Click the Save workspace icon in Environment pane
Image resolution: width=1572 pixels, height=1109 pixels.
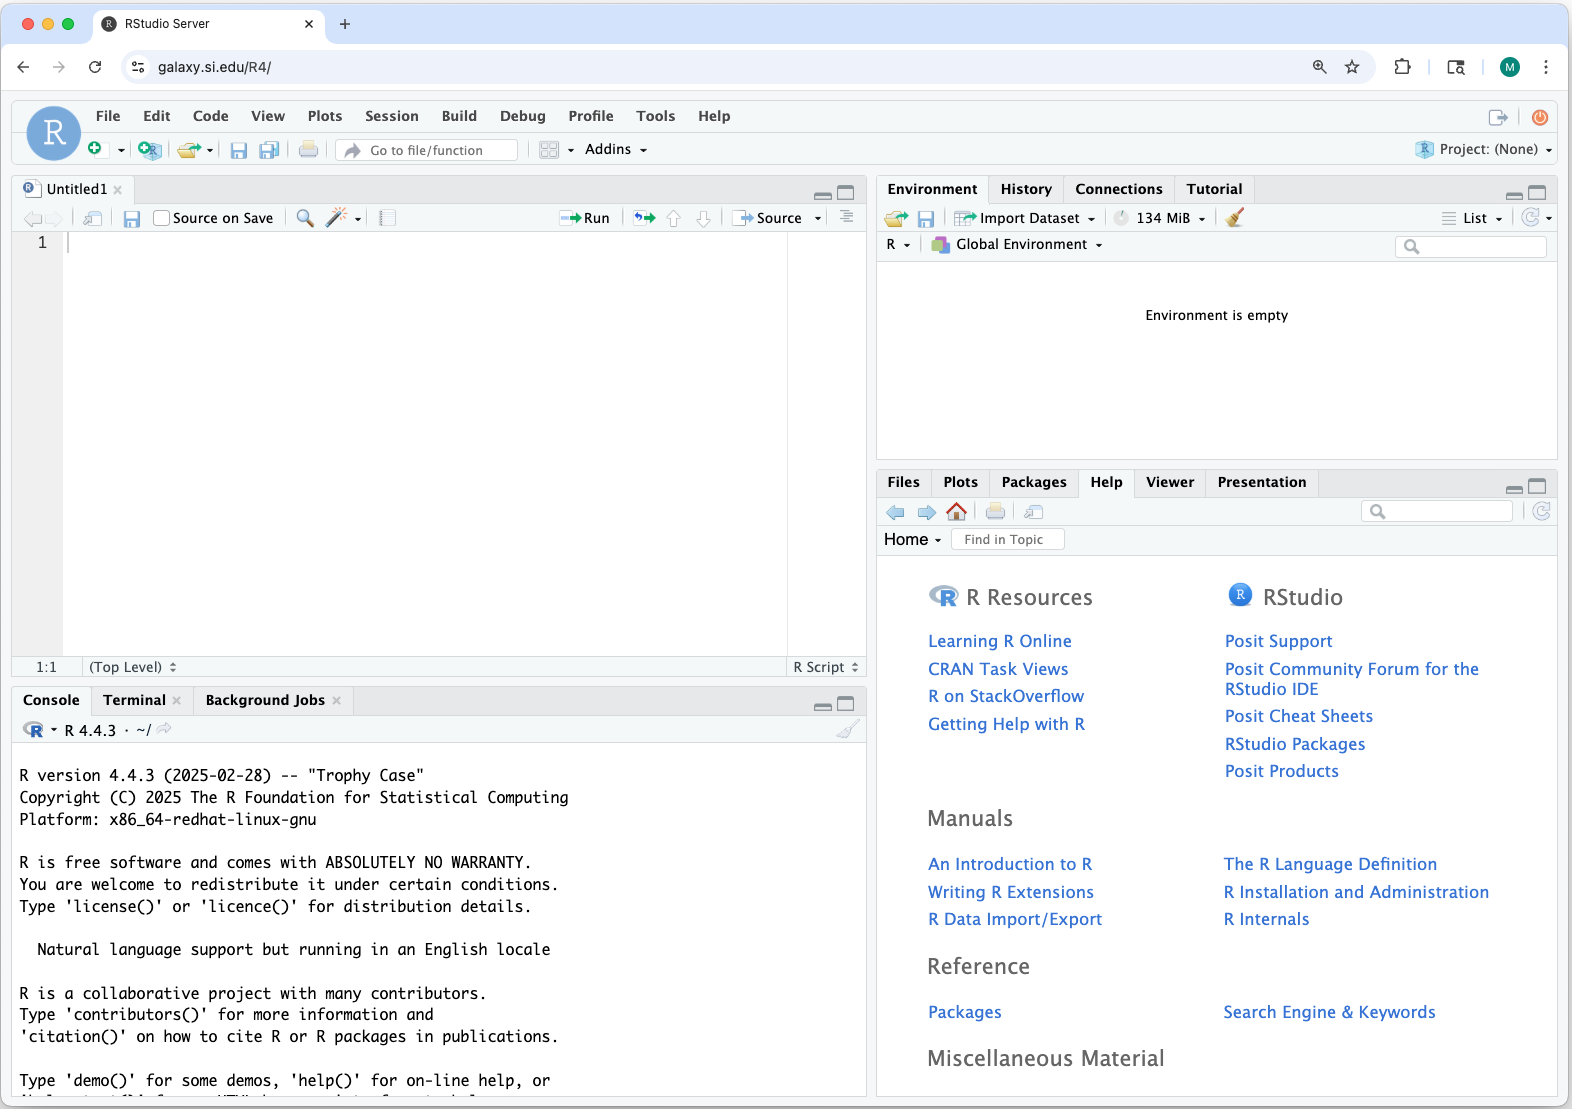[x=926, y=218]
